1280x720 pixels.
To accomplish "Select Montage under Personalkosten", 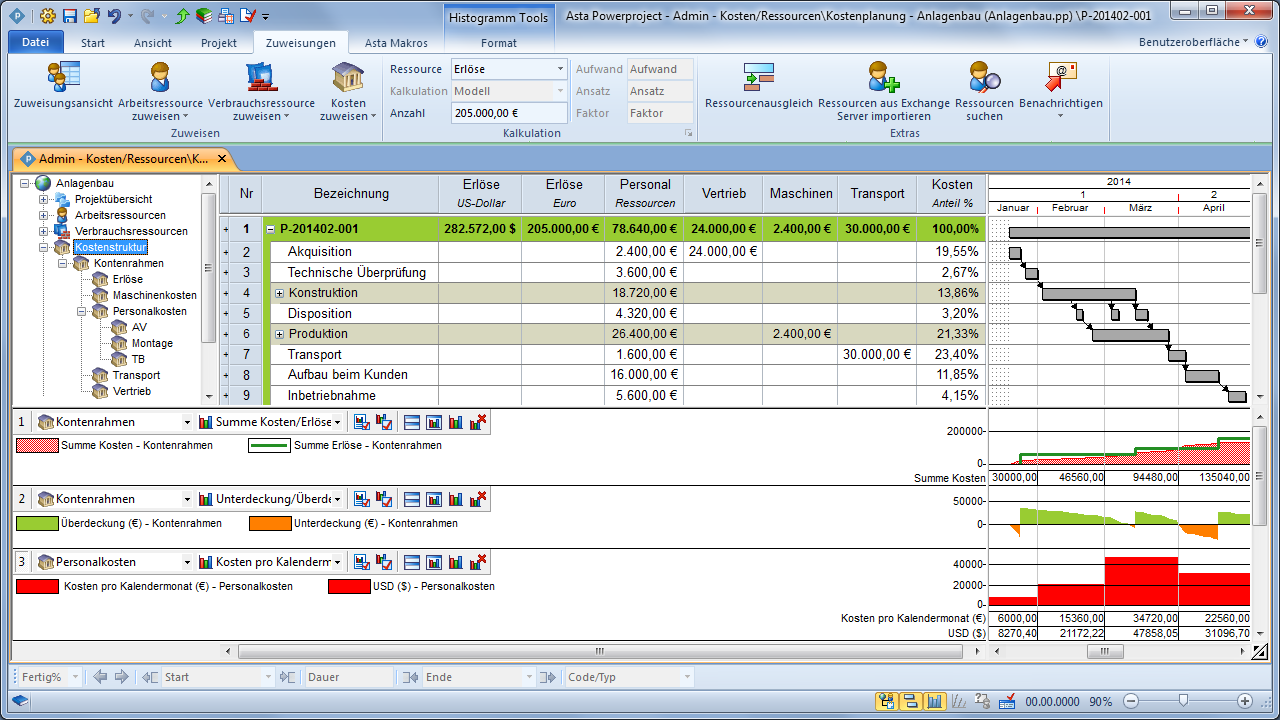I will (x=152, y=343).
